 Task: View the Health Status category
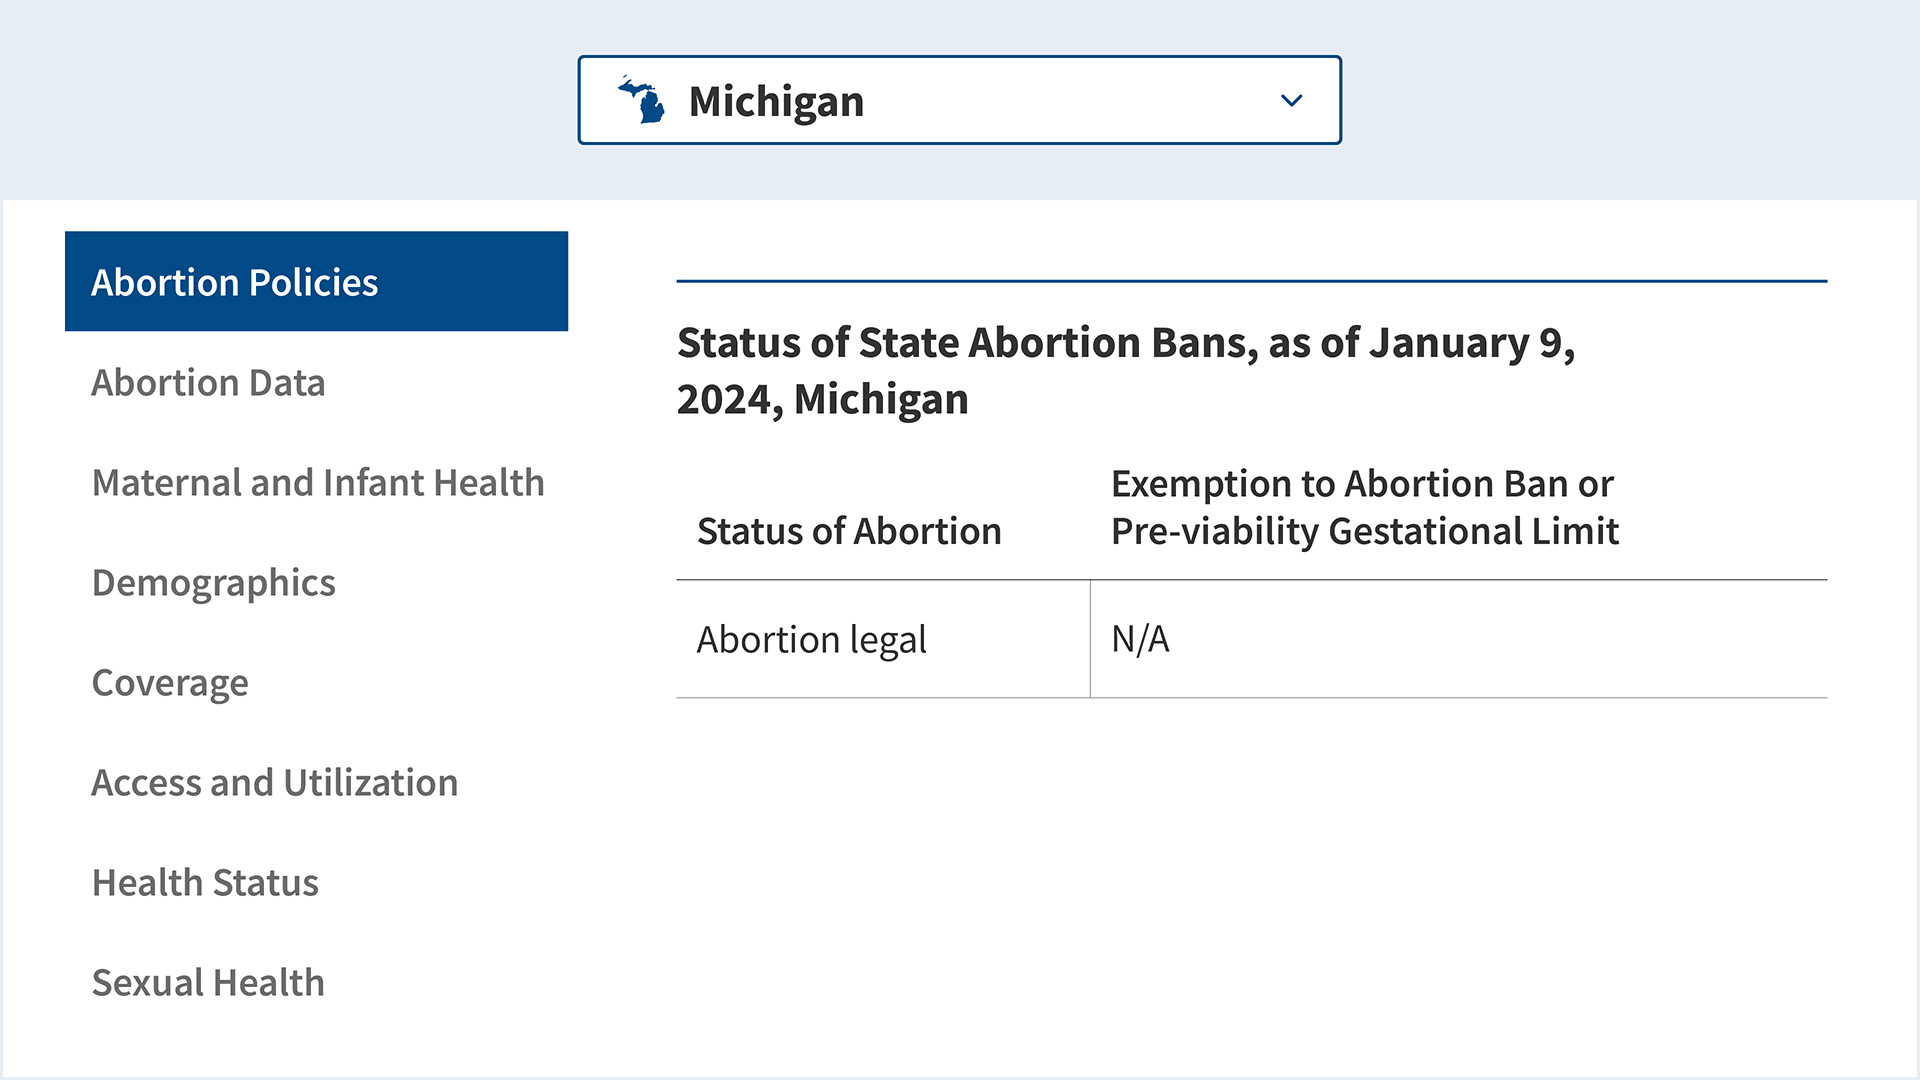[205, 883]
